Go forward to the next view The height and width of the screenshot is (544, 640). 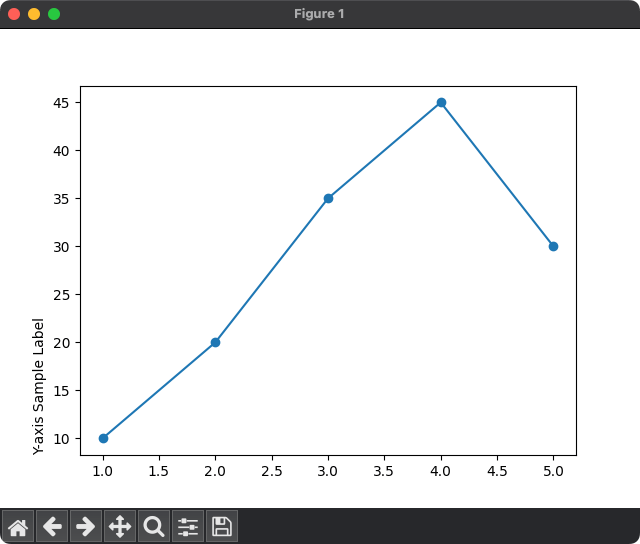point(86,526)
